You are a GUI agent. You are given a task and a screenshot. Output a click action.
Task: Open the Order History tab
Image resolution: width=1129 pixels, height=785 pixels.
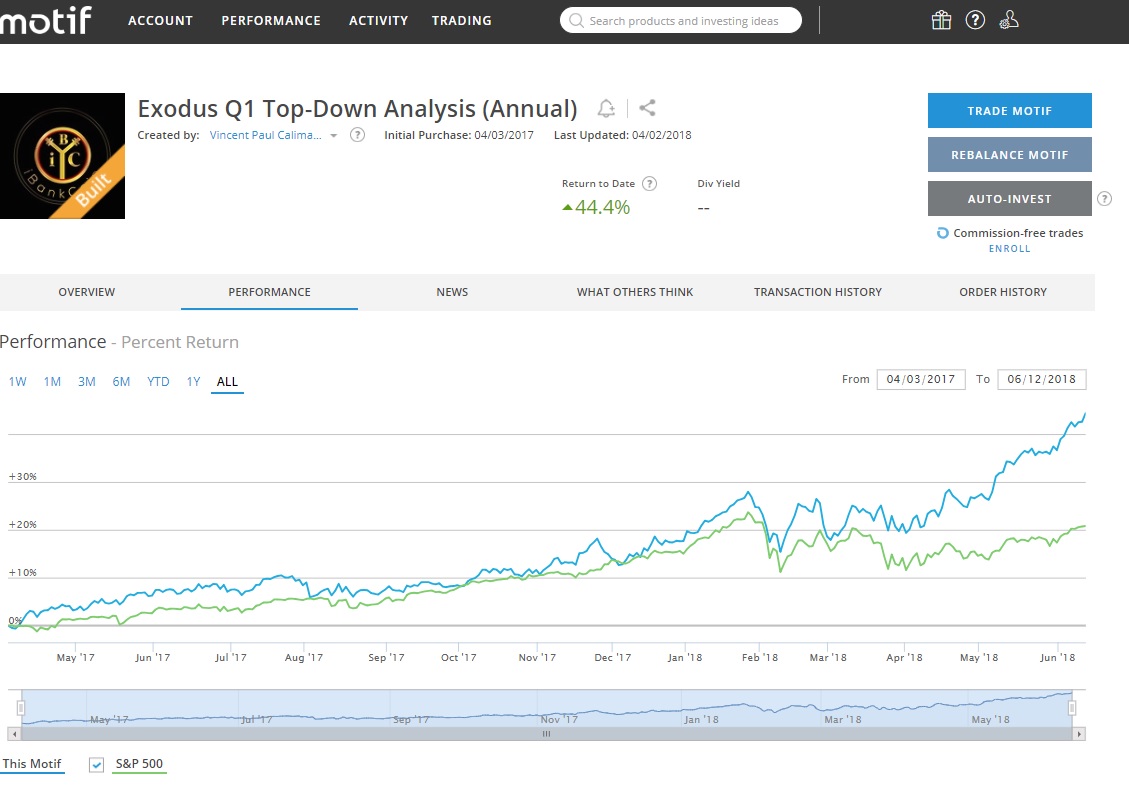coord(1003,292)
